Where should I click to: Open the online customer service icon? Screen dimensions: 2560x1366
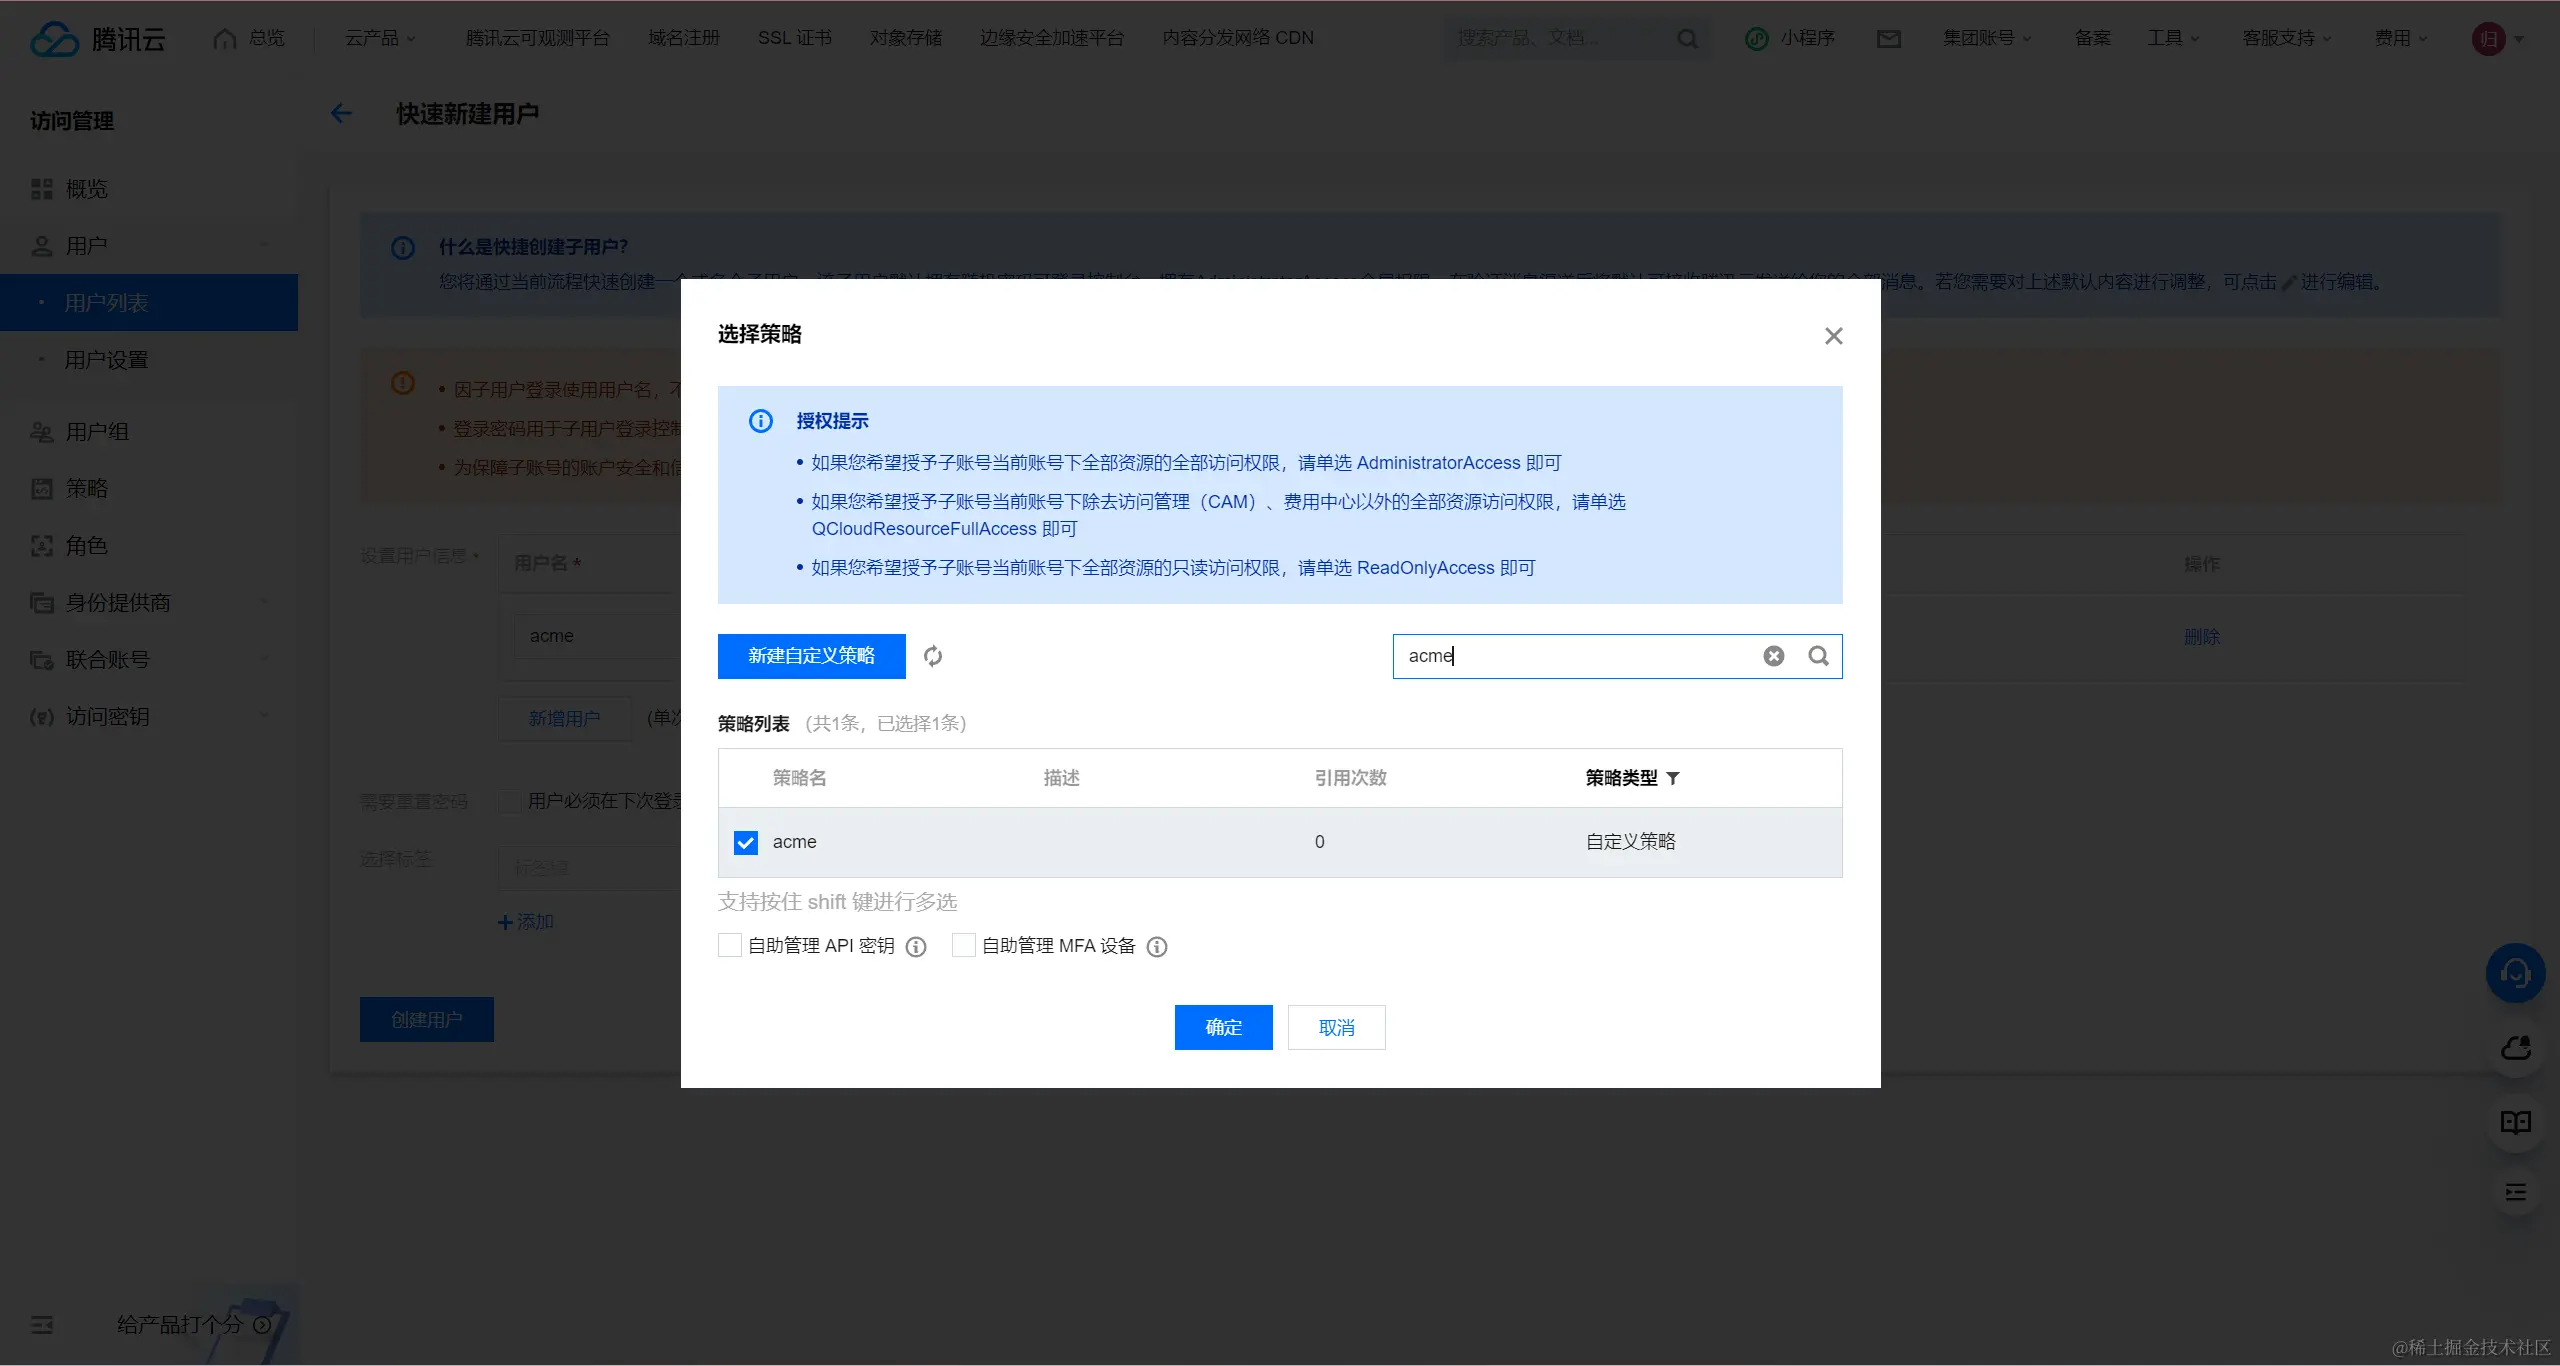pyautogui.click(x=2514, y=972)
